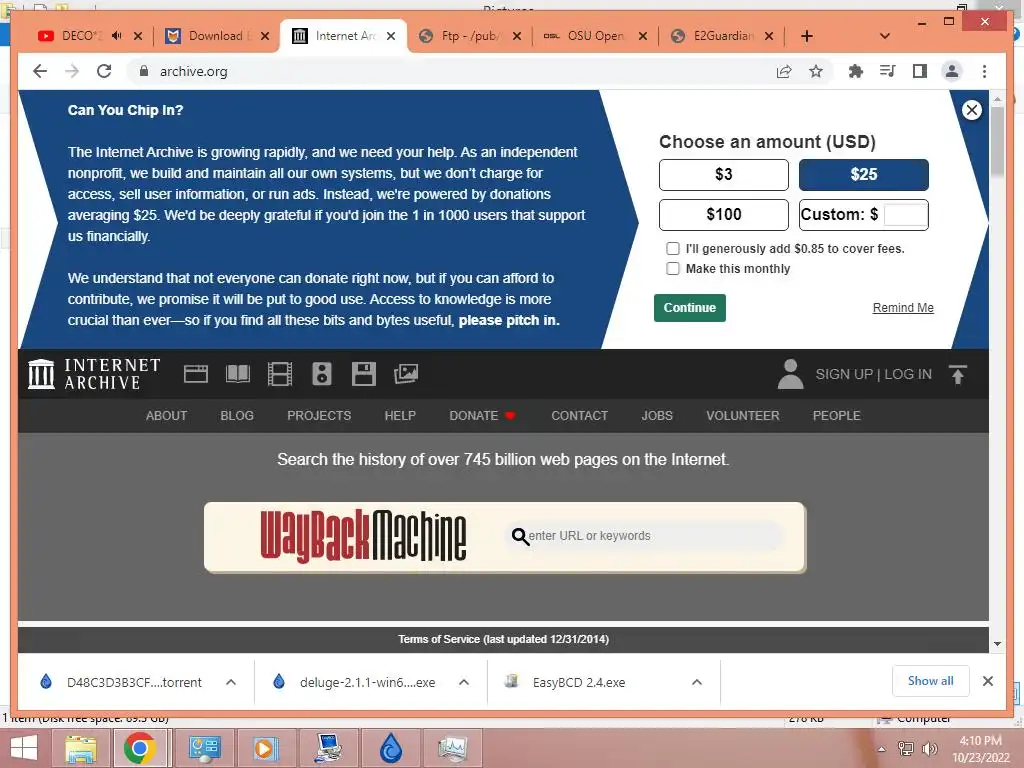Image resolution: width=1024 pixels, height=768 pixels.
Task: Click the Internet Archive logo
Action: coord(94,374)
